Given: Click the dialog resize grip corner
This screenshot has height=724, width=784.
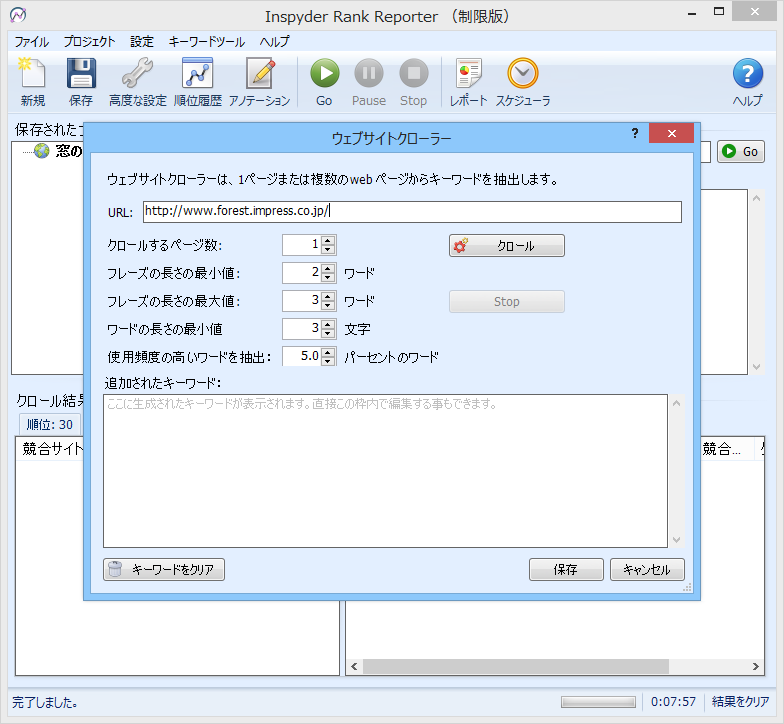Looking at the screenshot, I should click(688, 588).
